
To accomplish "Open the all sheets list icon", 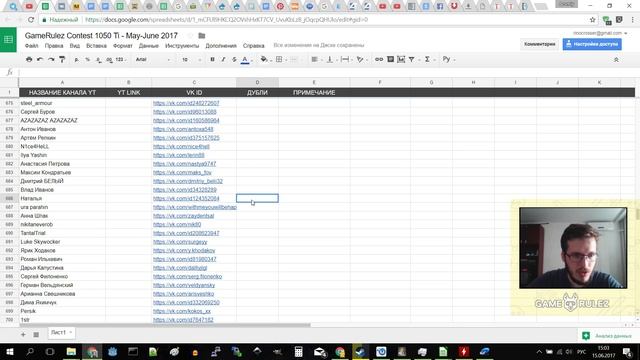I will tap(36, 334).
